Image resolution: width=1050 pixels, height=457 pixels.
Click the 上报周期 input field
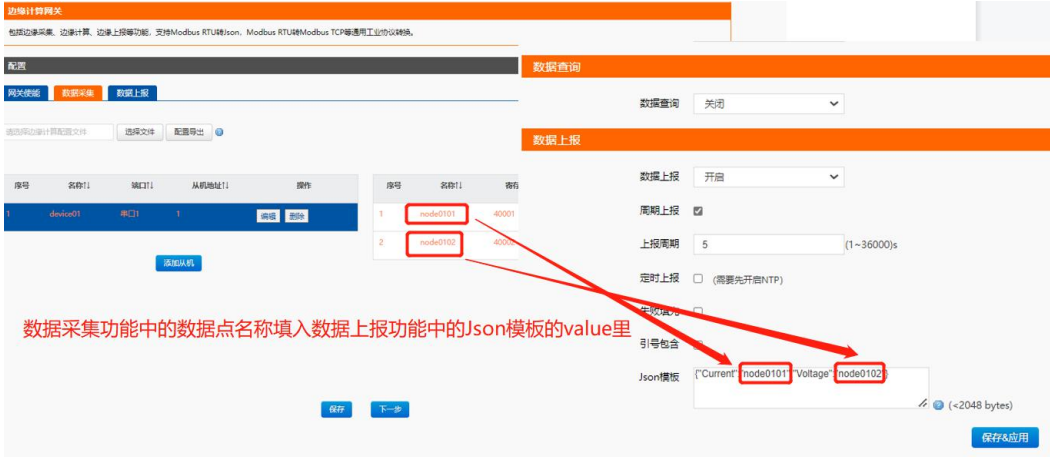[769, 245]
